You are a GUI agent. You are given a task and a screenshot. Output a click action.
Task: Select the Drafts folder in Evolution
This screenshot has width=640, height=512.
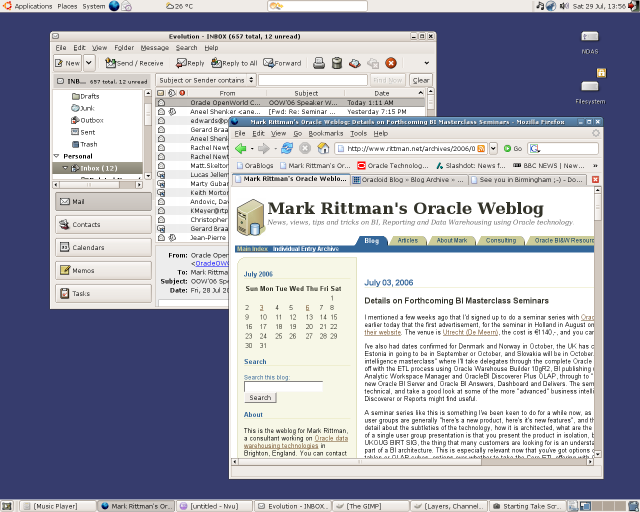click(x=86, y=96)
